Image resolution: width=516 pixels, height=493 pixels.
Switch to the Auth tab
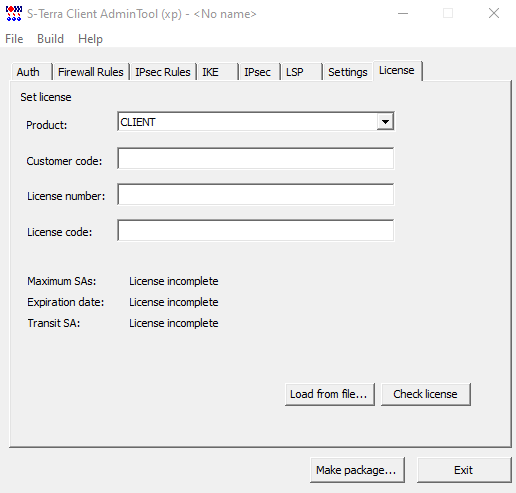pyautogui.click(x=32, y=72)
